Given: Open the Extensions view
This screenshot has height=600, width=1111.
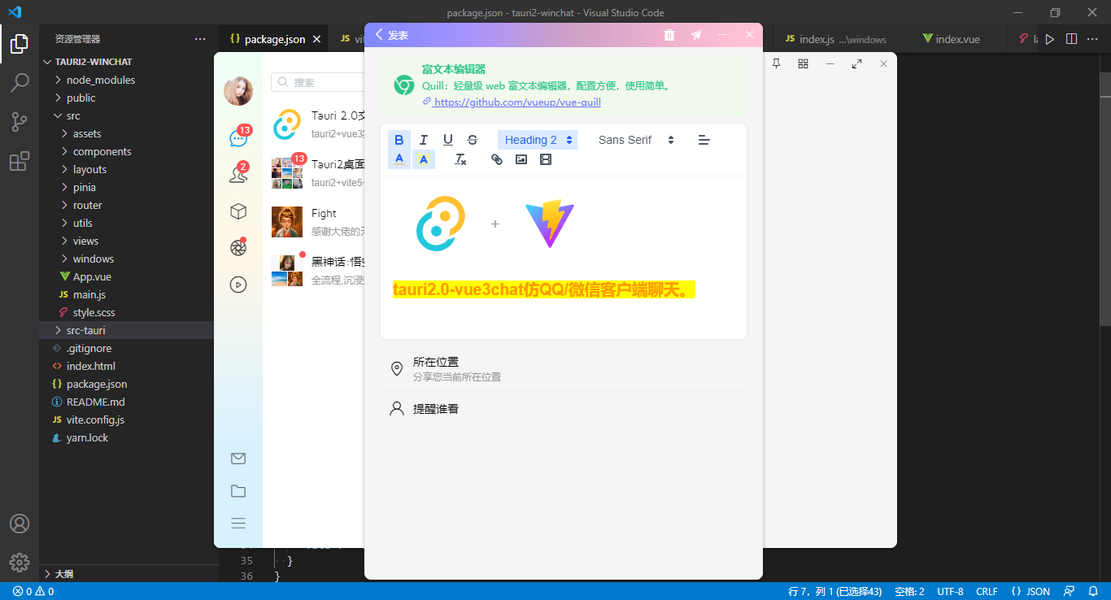Looking at the screenshot, I should (x=19, y=162).
